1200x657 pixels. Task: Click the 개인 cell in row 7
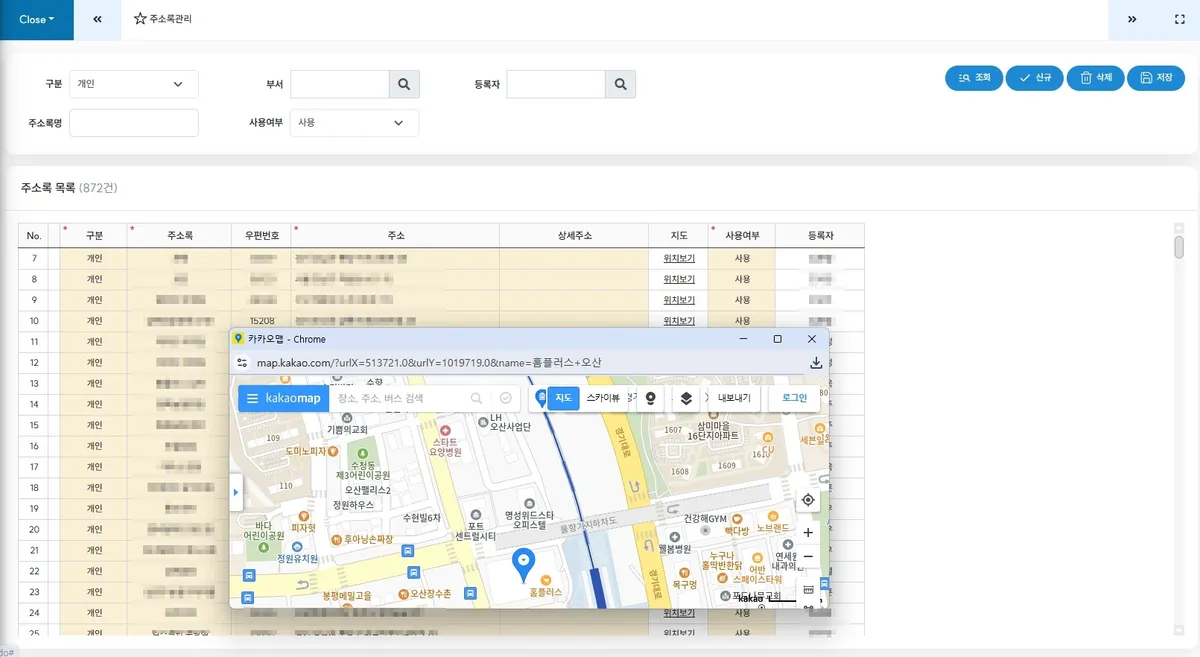(x=94, y=258)
